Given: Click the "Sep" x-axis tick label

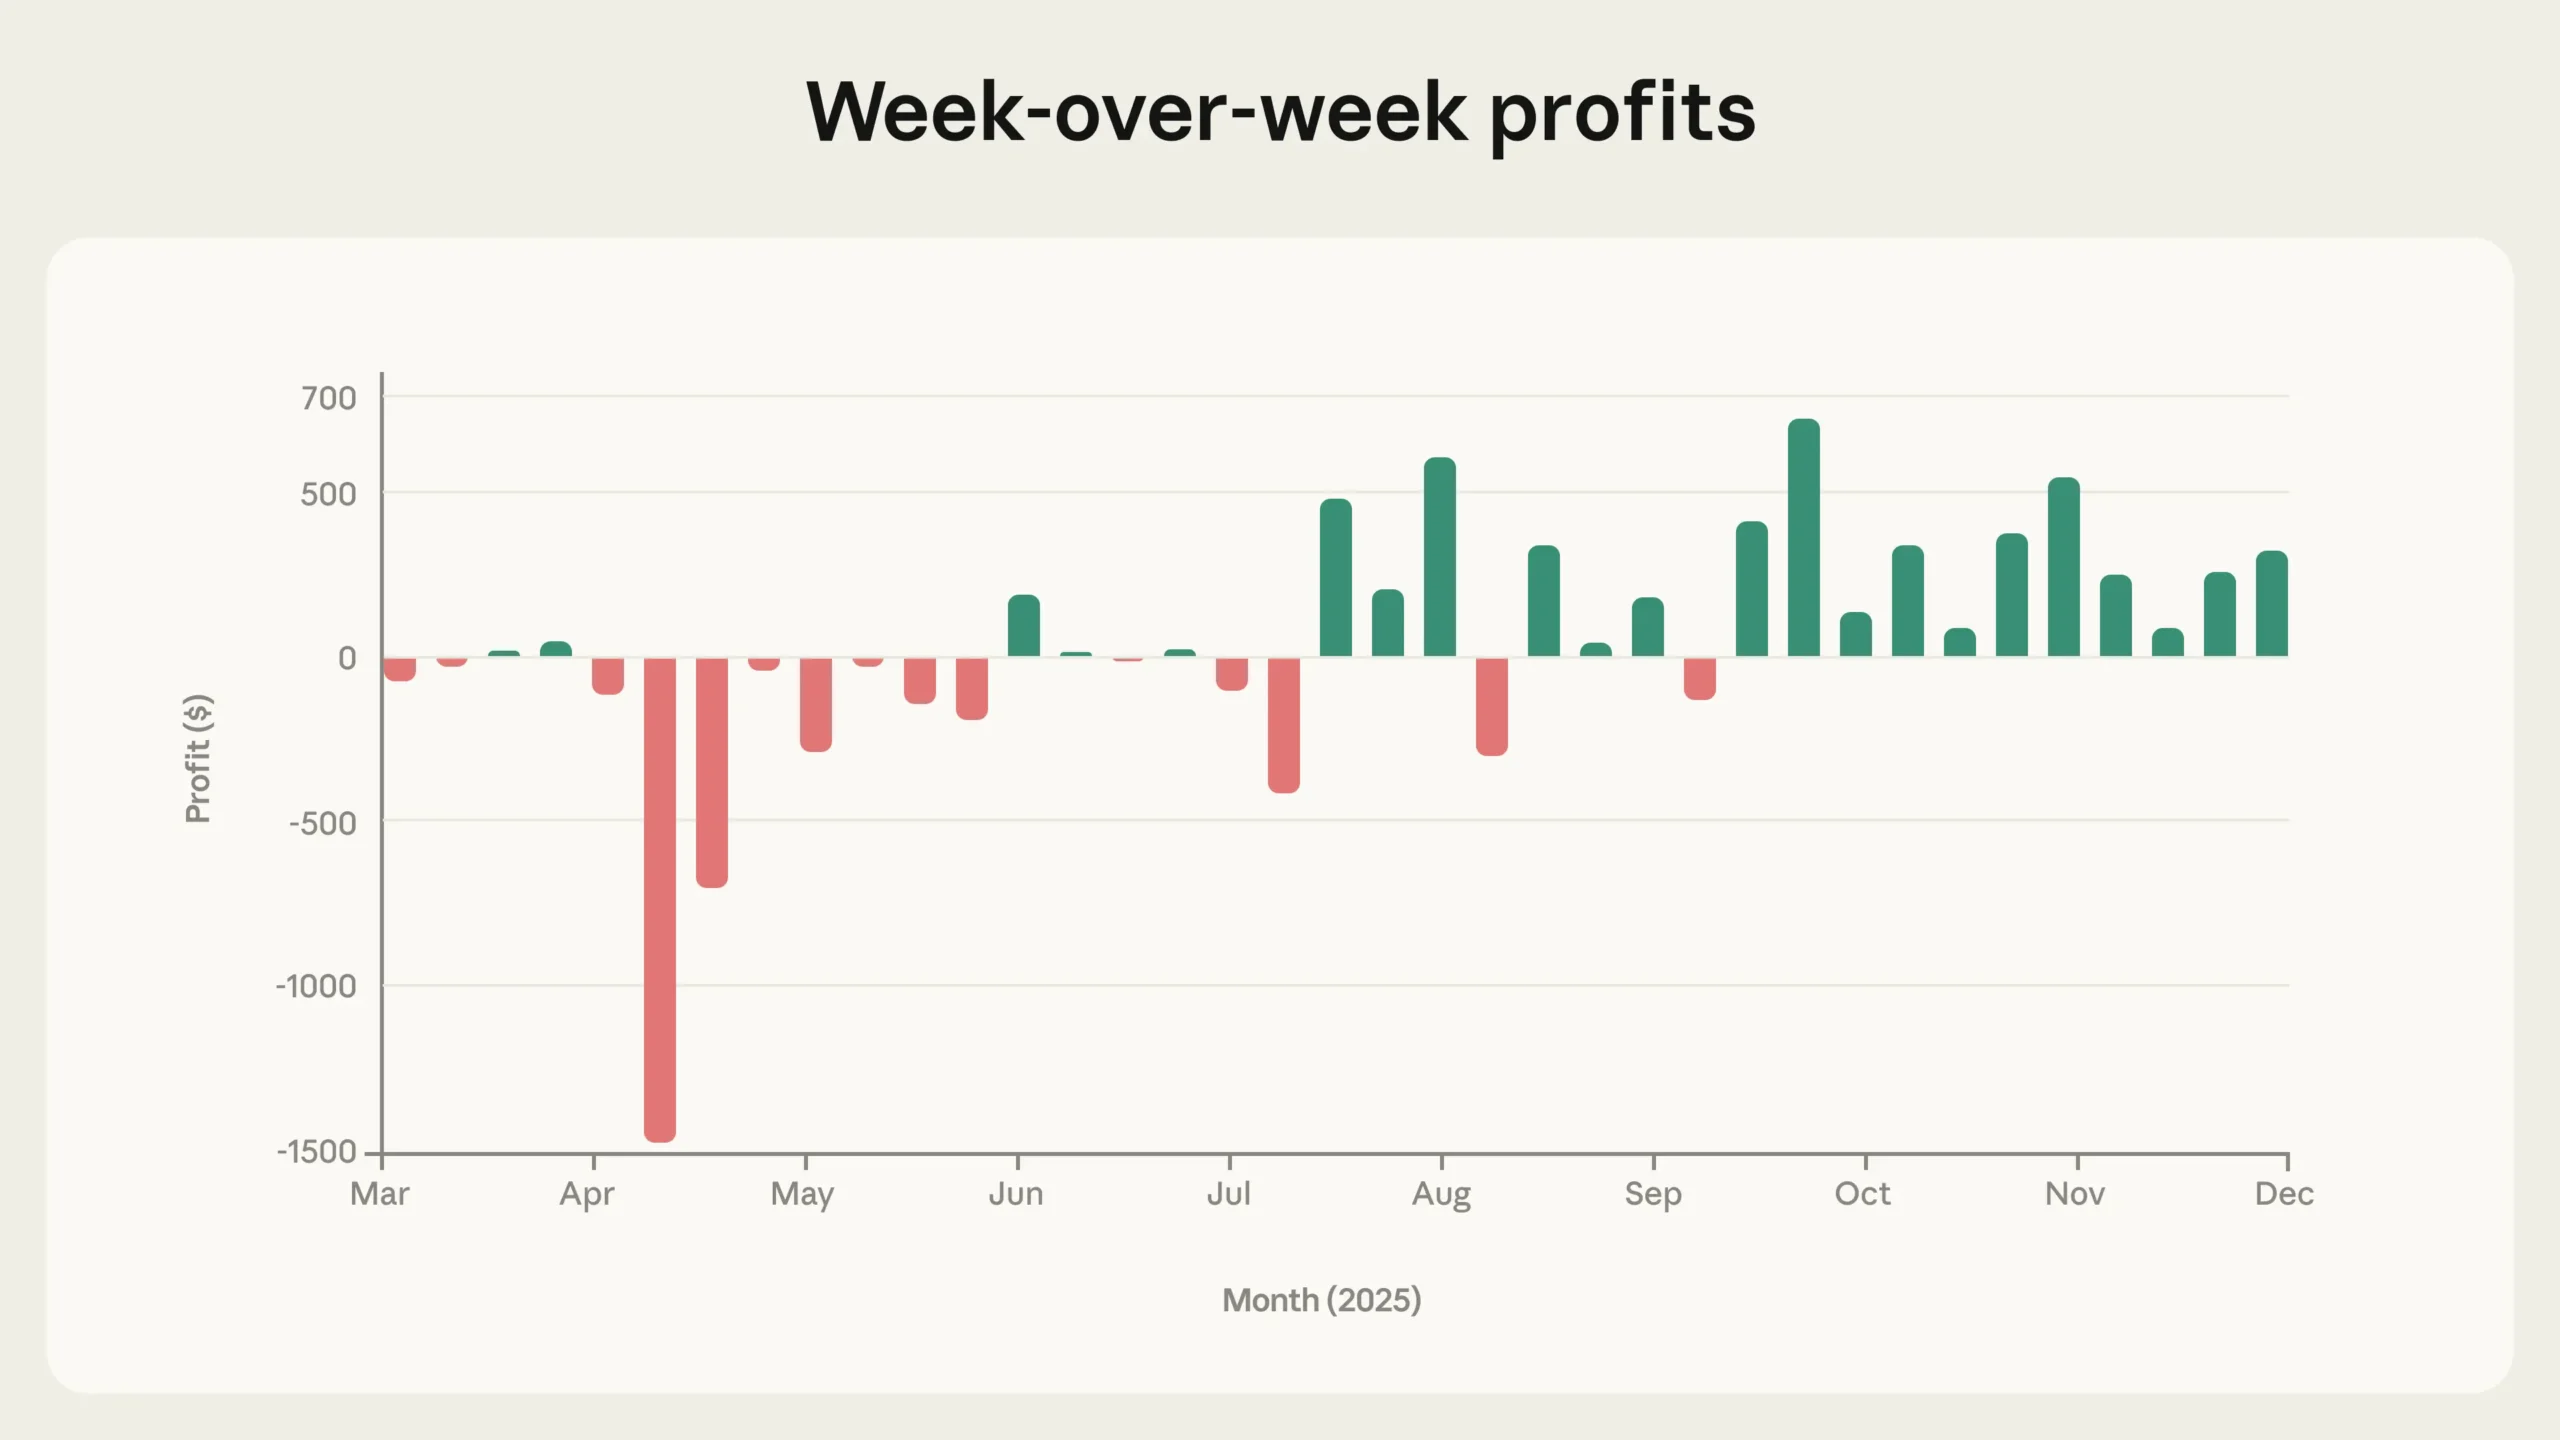Looking at the screenshot, I should (x=1653, y=1194).
